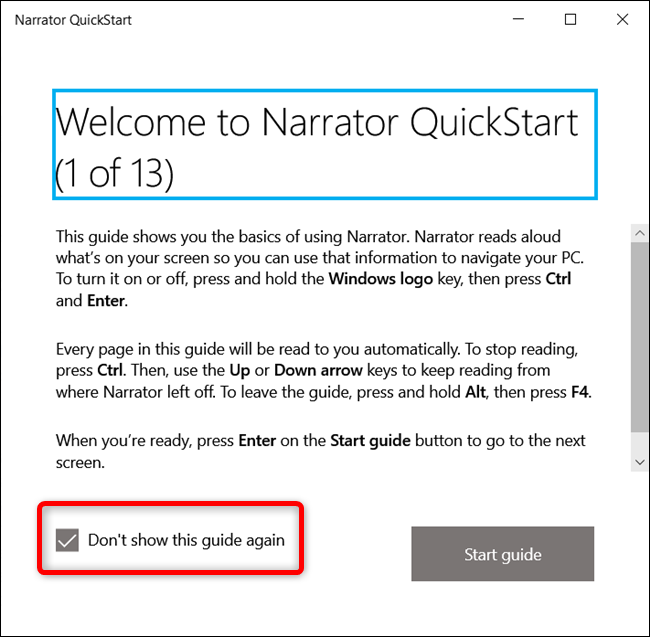Select the Welcome to Narrator QuickStart heading
This screenshot has height=637, width=650.
tap(325, 144)
